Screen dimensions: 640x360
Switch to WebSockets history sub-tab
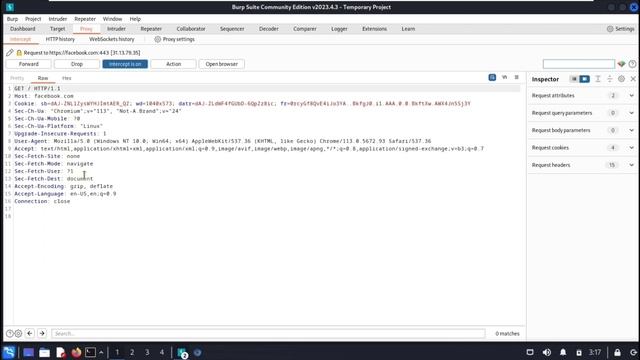tap(111, 39)
